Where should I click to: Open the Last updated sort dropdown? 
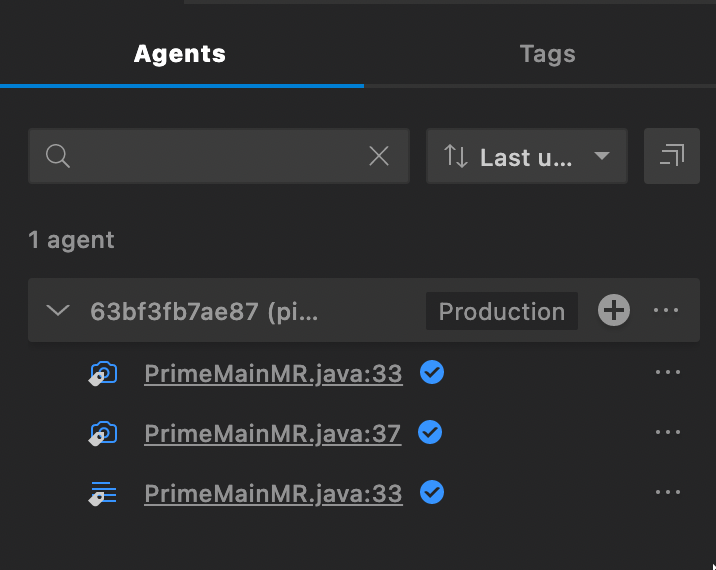pyautogui.click(x=527, y=156)
